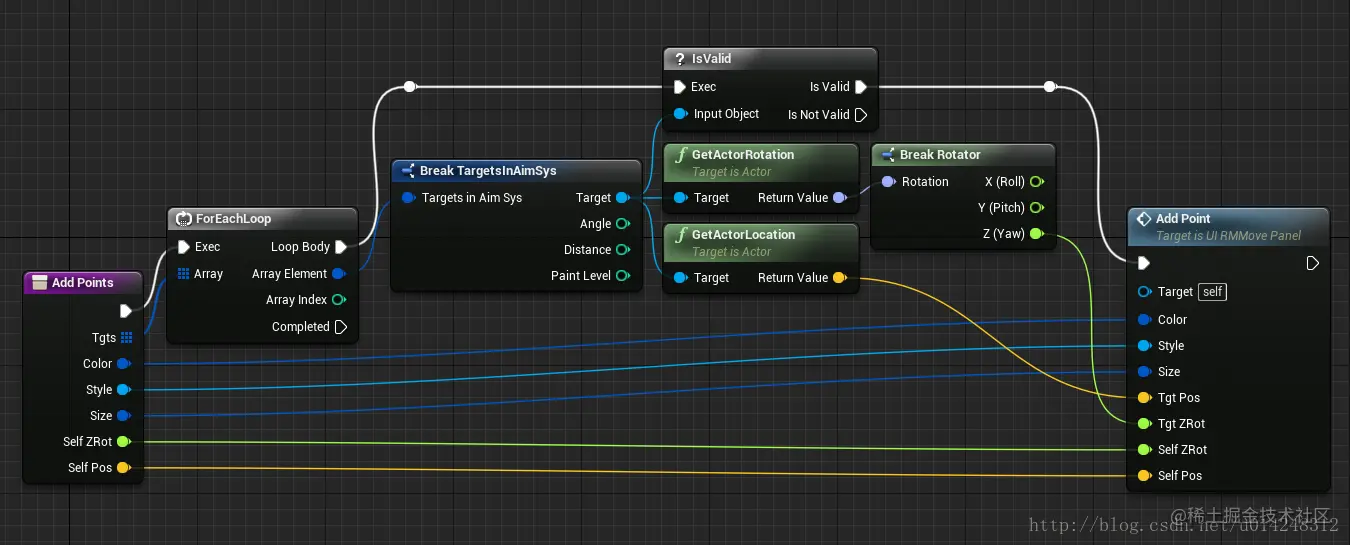Click the Rotation input pin on Break Rotator
The width and height of the screenshot is (1350, 545).
coord(888,182)
